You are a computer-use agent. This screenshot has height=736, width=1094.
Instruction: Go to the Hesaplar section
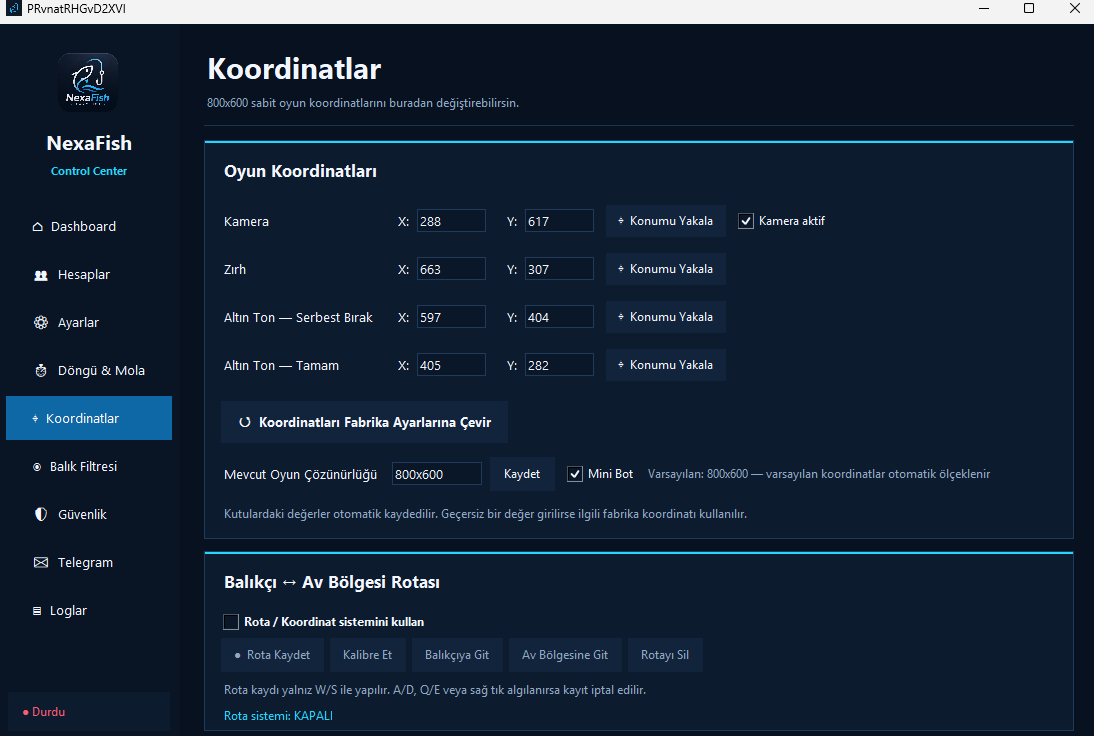[x=89, y=275]
